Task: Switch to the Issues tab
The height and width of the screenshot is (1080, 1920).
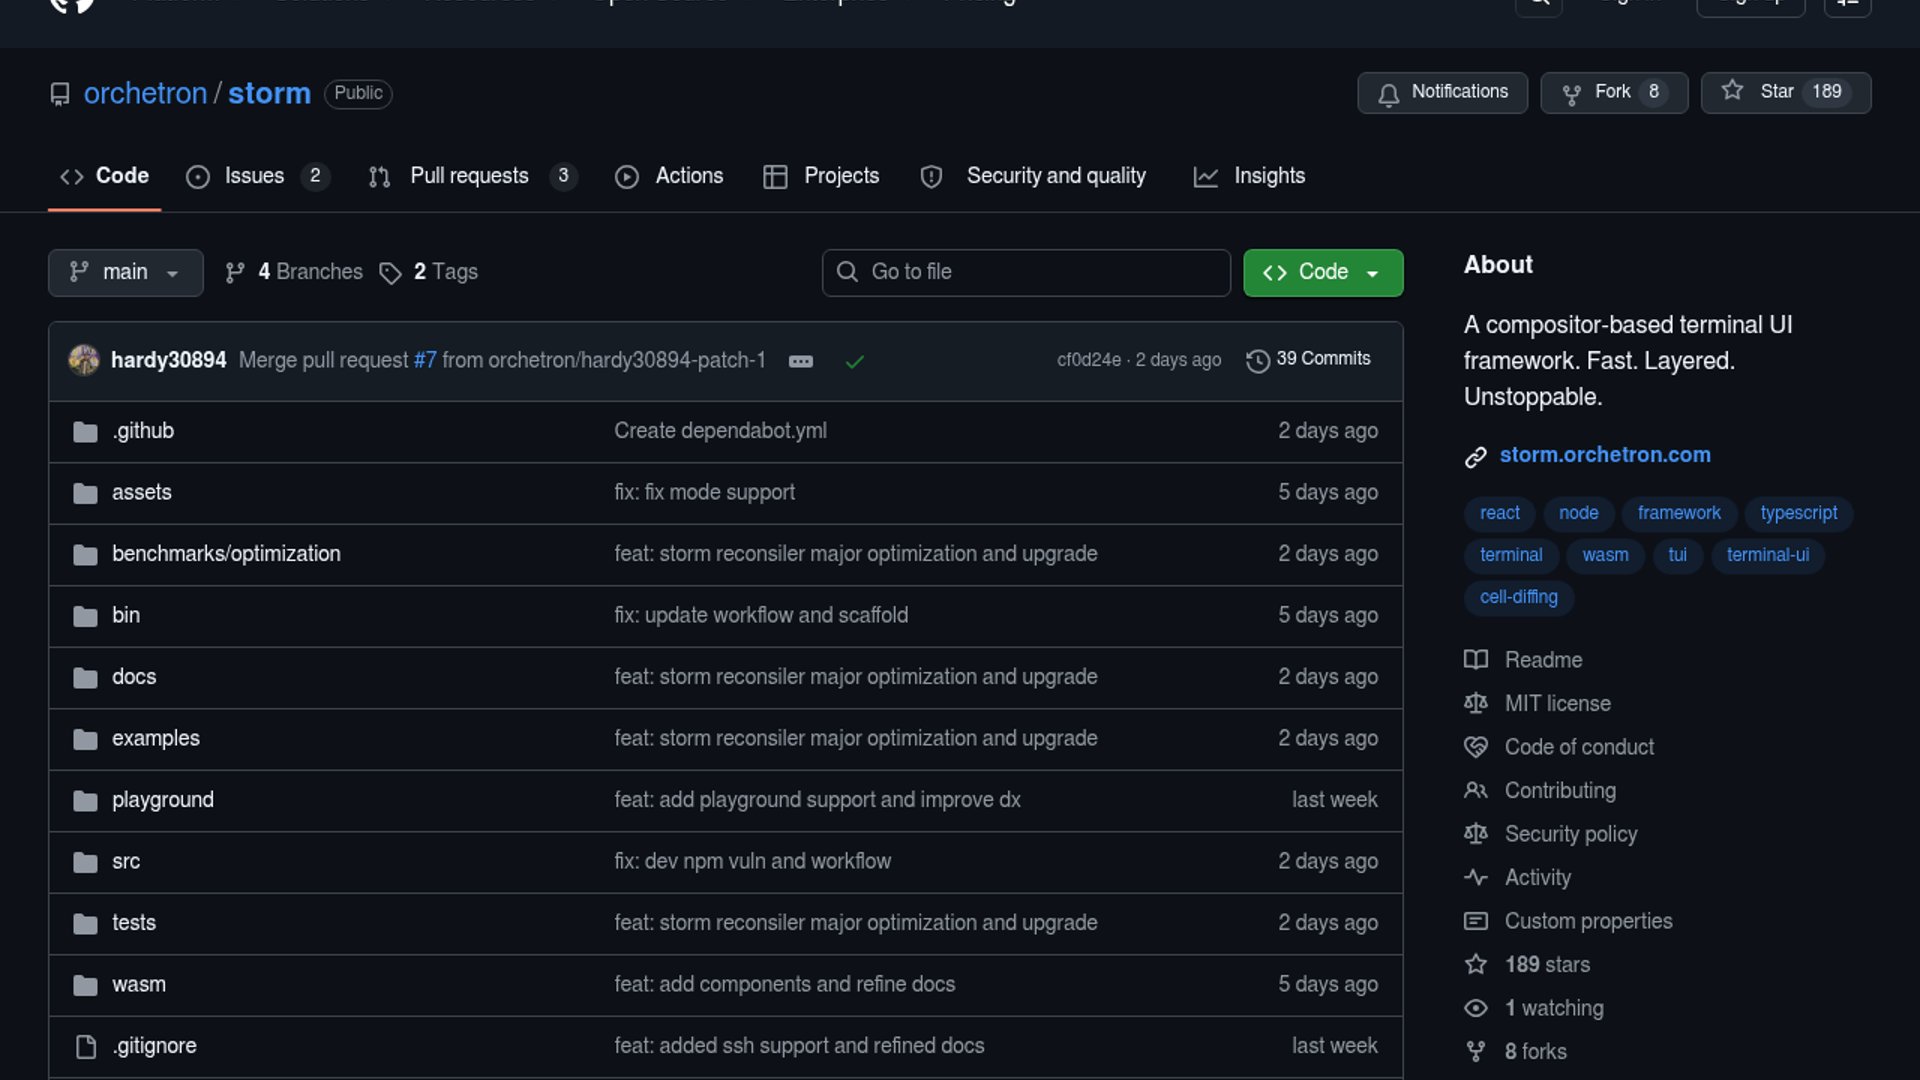Action: (x=255, y=176)
